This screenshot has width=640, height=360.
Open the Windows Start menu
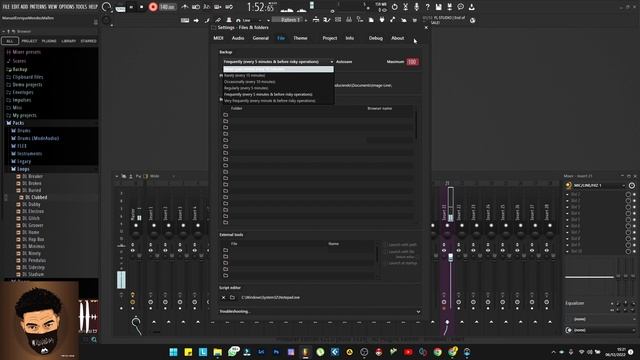click(x=173, y=352)
